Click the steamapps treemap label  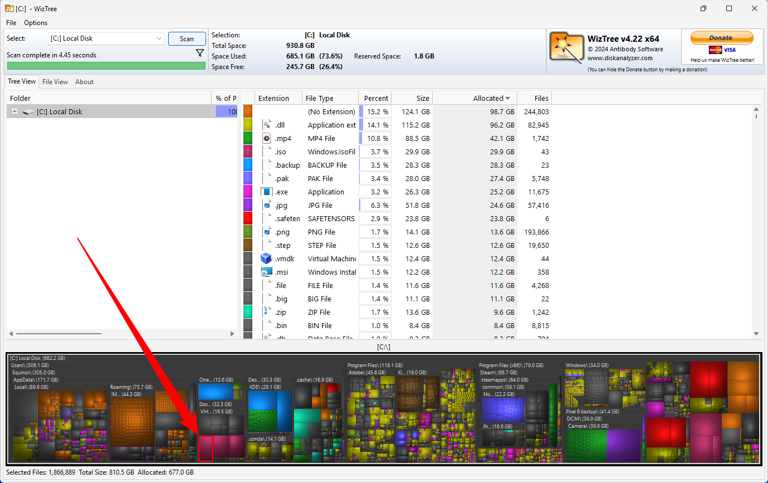(x=504, y=380)
